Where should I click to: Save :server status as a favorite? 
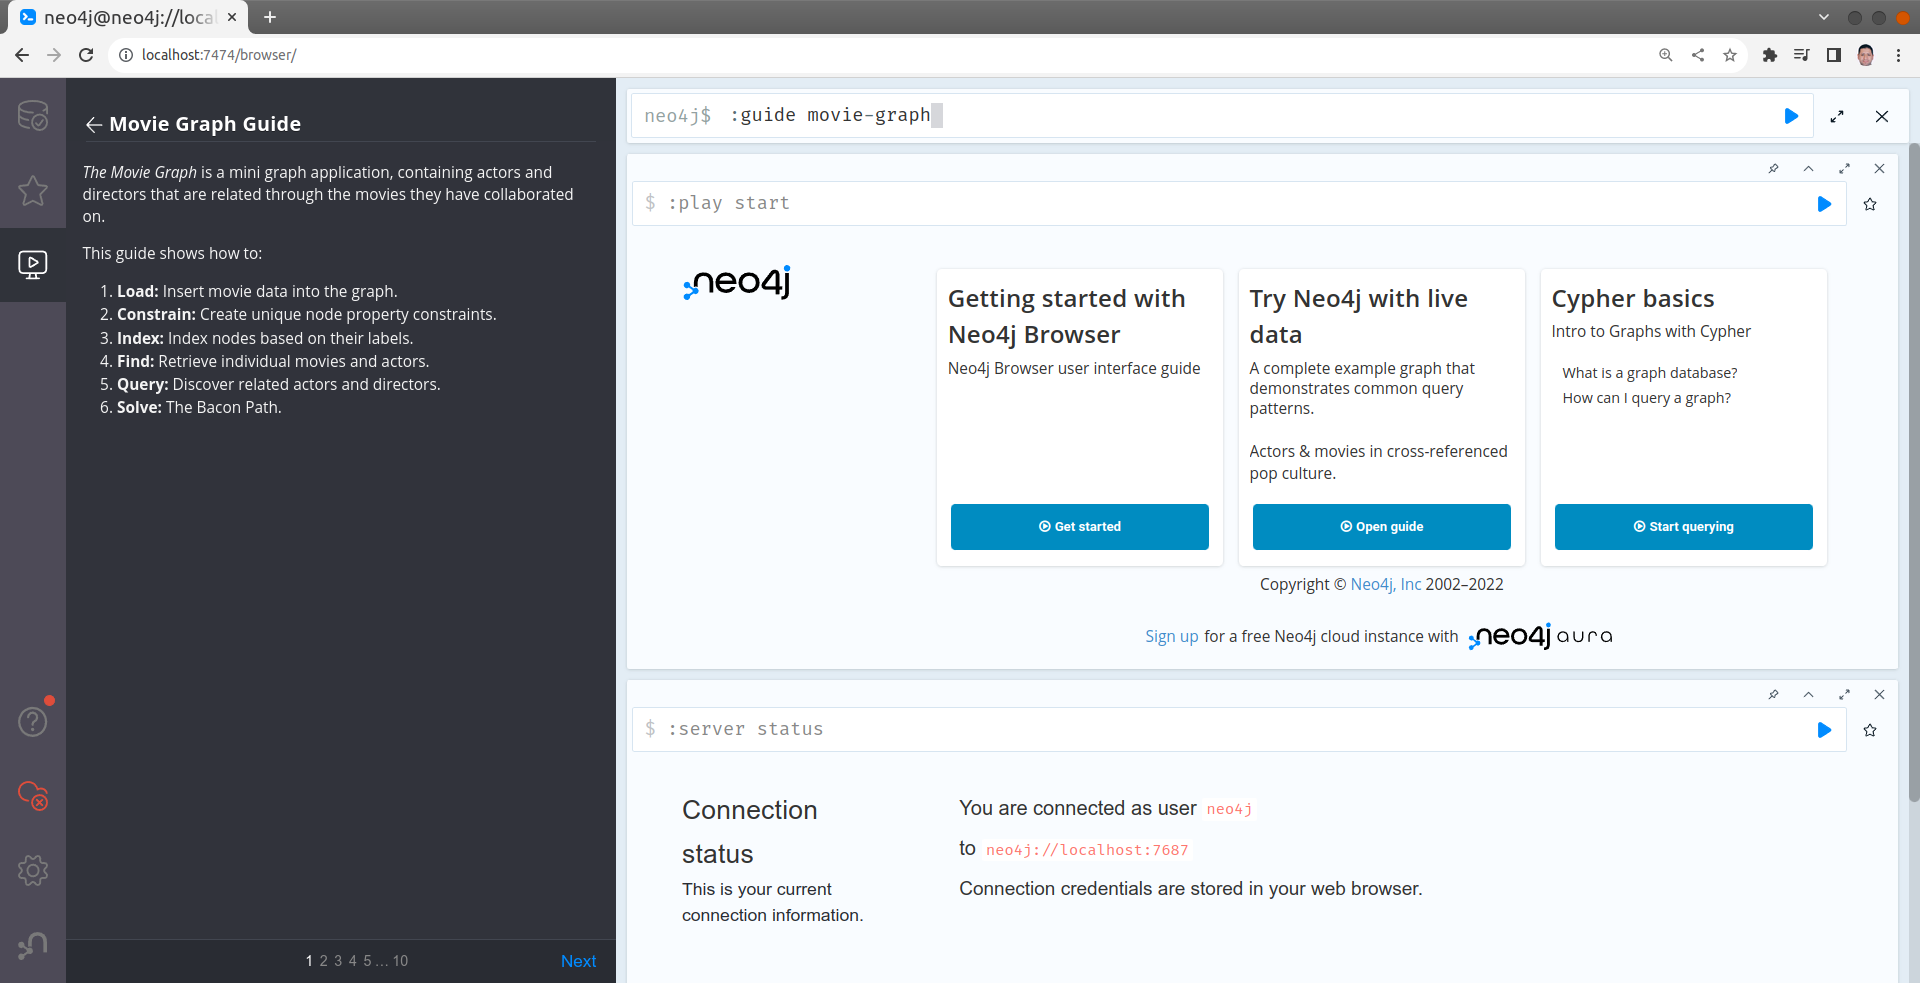point(1870,730)
